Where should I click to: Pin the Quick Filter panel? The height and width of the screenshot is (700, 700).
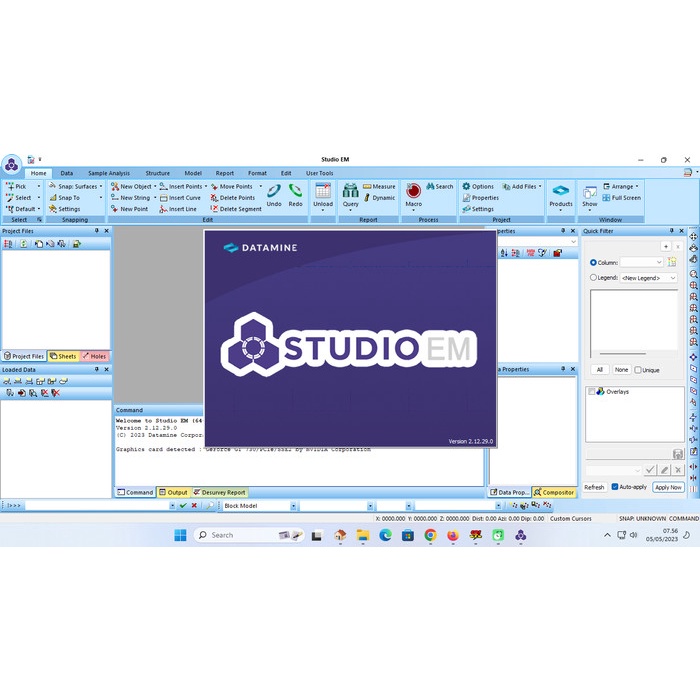point(671,231)
